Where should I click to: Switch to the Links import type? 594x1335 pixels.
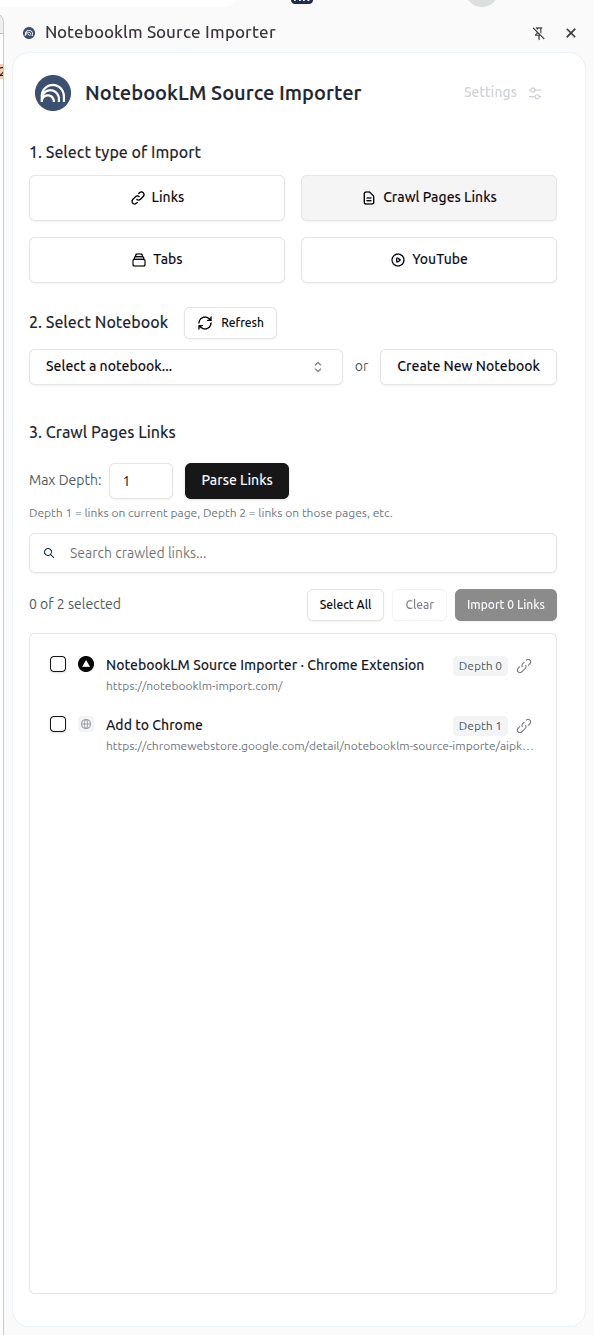156,197
